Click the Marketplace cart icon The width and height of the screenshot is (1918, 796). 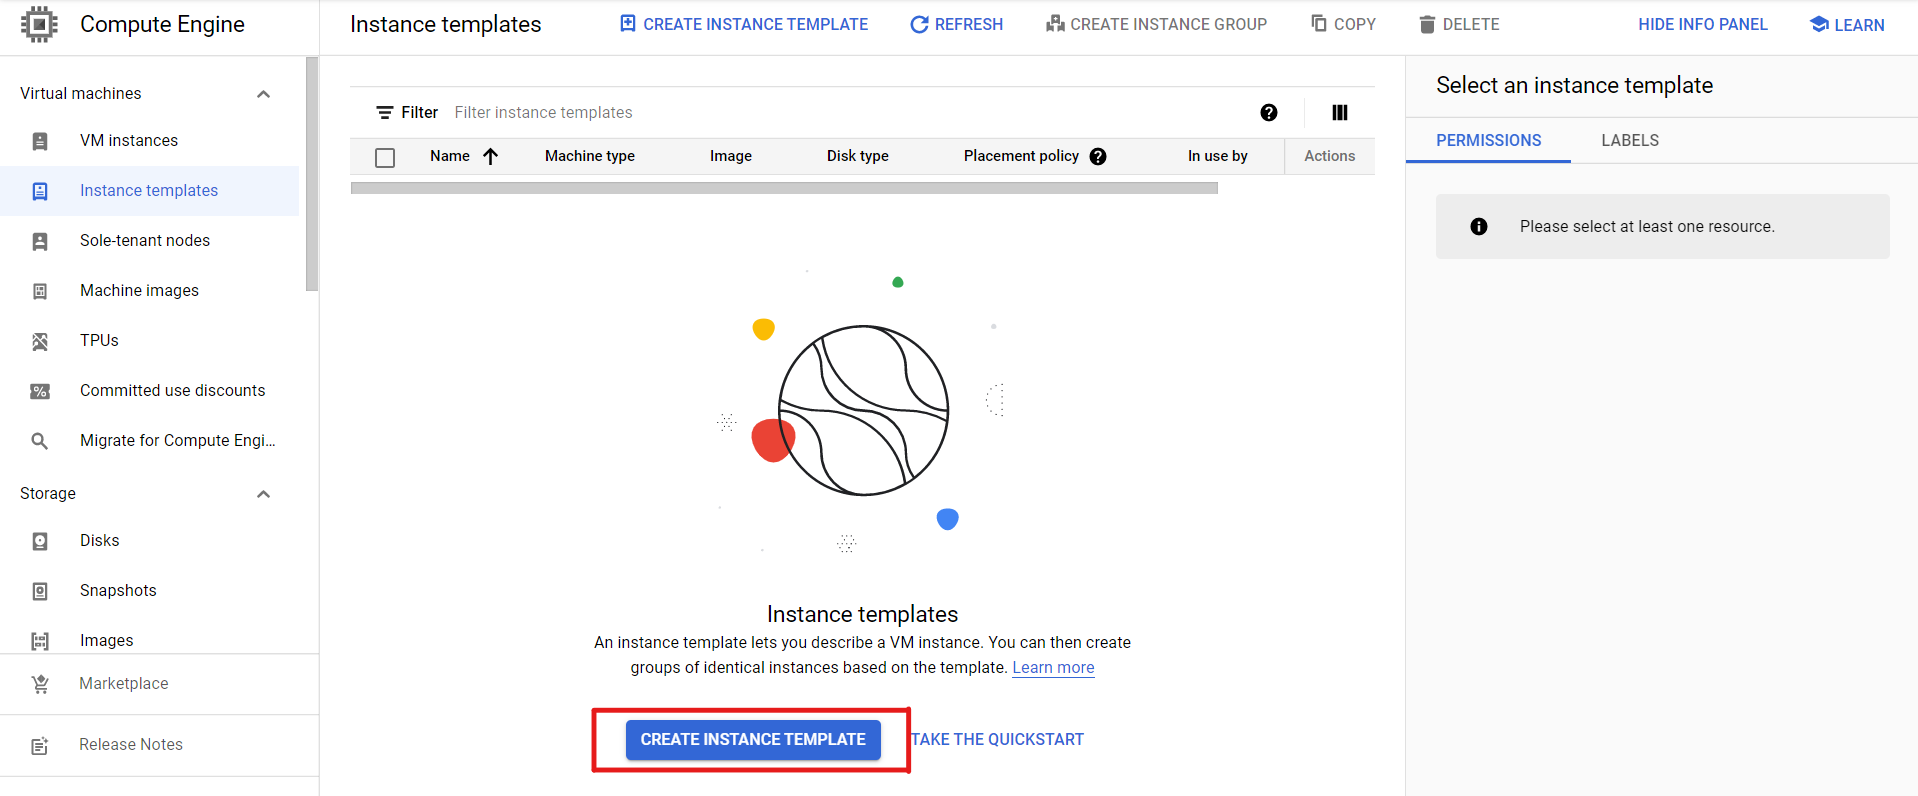[x=40, y=684]
